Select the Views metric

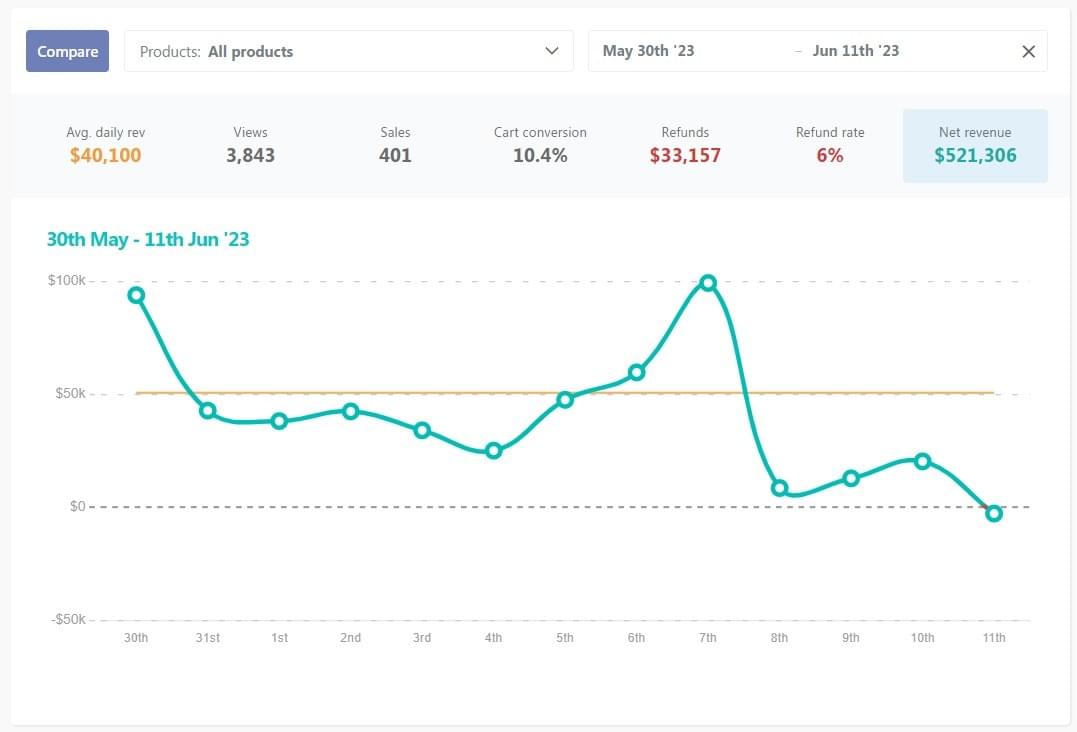pos(250,145)
